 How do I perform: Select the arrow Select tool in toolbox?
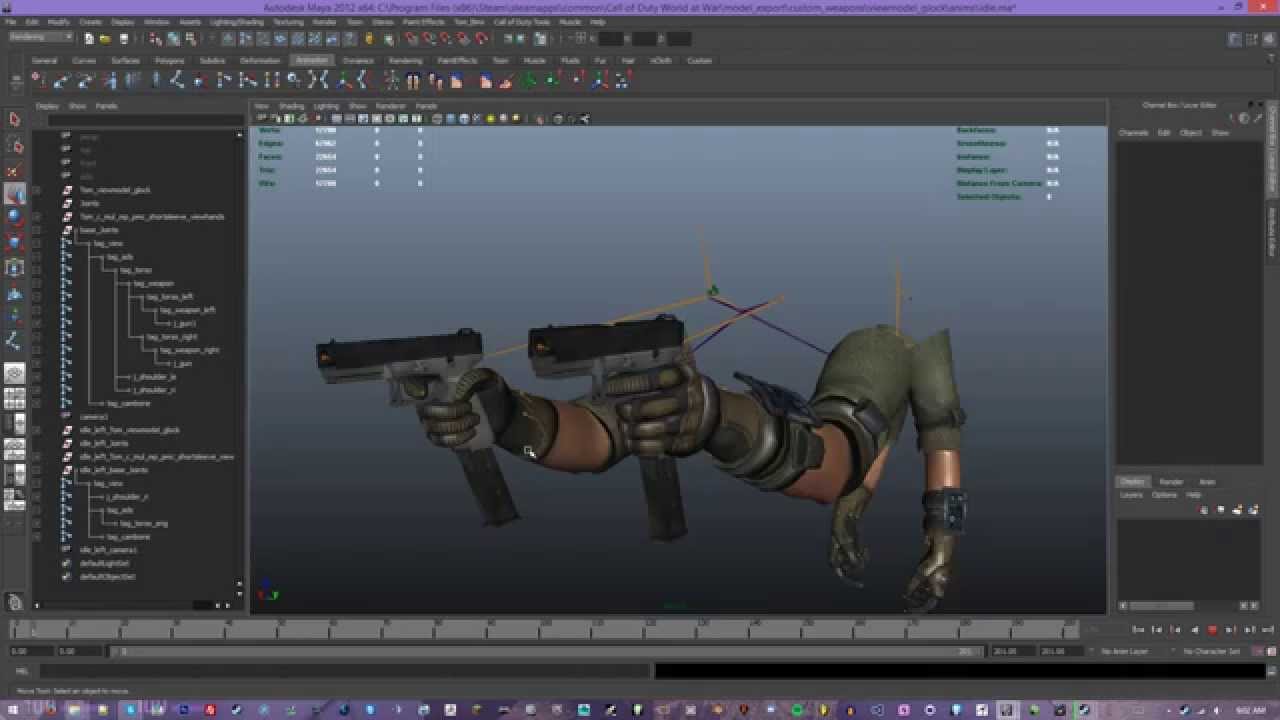click(x=14, y=120)
